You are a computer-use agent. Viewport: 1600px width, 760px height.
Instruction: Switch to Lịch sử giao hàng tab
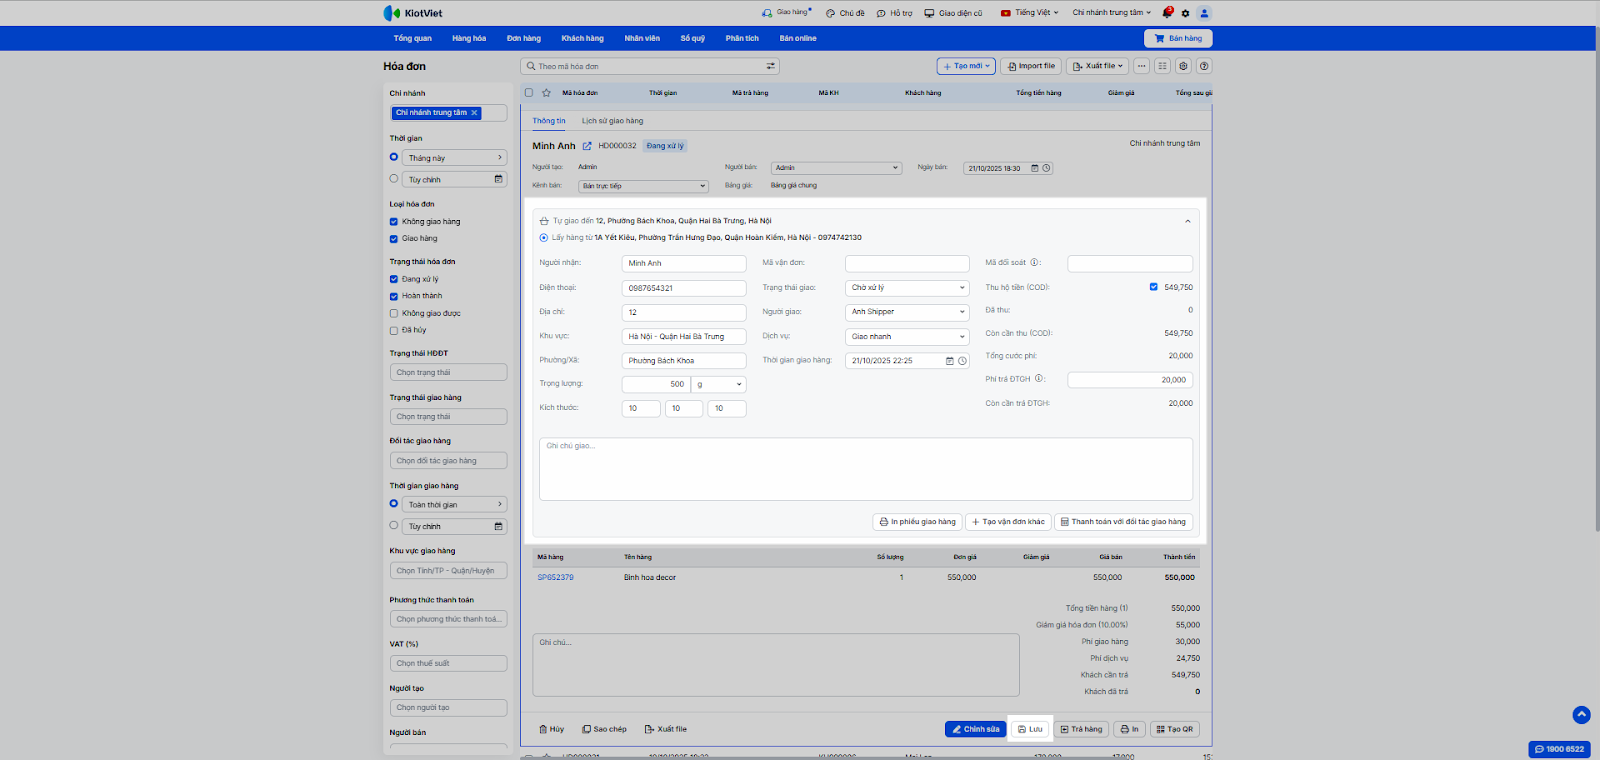point(612,121)
